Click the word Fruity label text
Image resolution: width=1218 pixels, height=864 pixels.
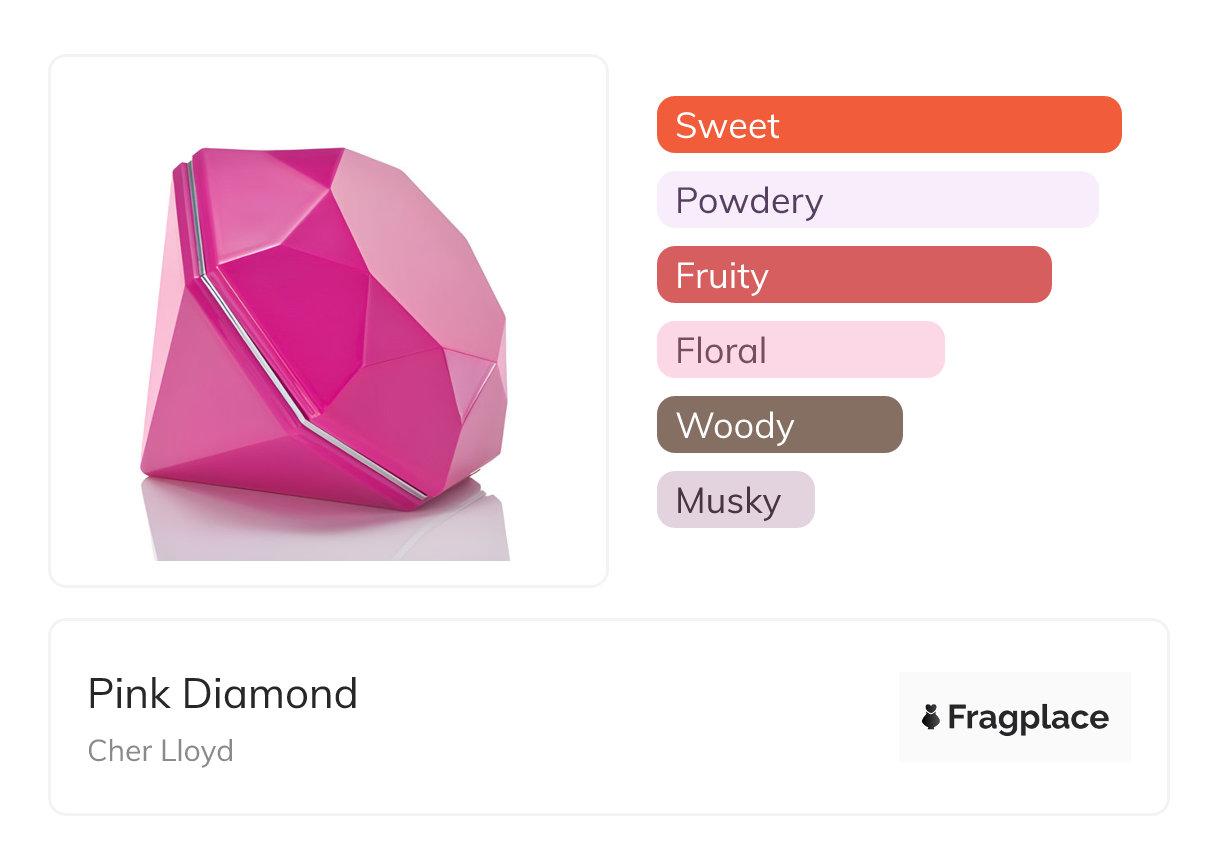coord(722,275)
